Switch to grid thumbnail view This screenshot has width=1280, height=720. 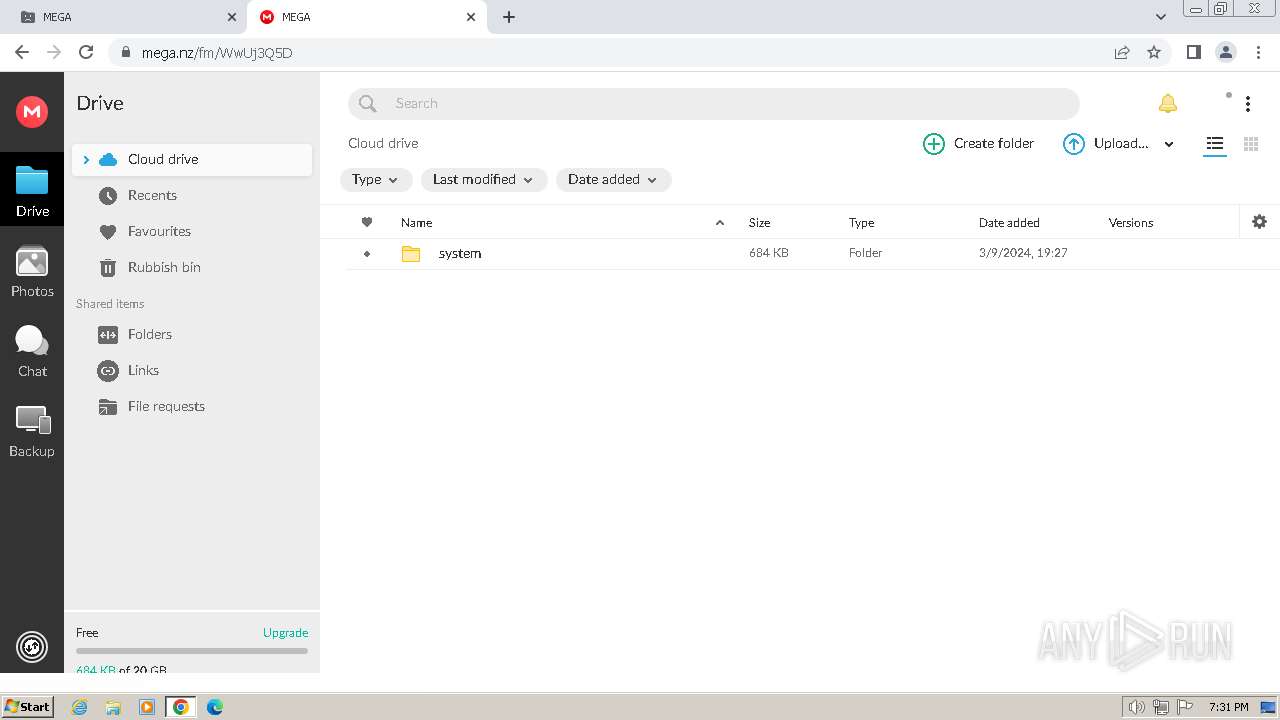1250,144
